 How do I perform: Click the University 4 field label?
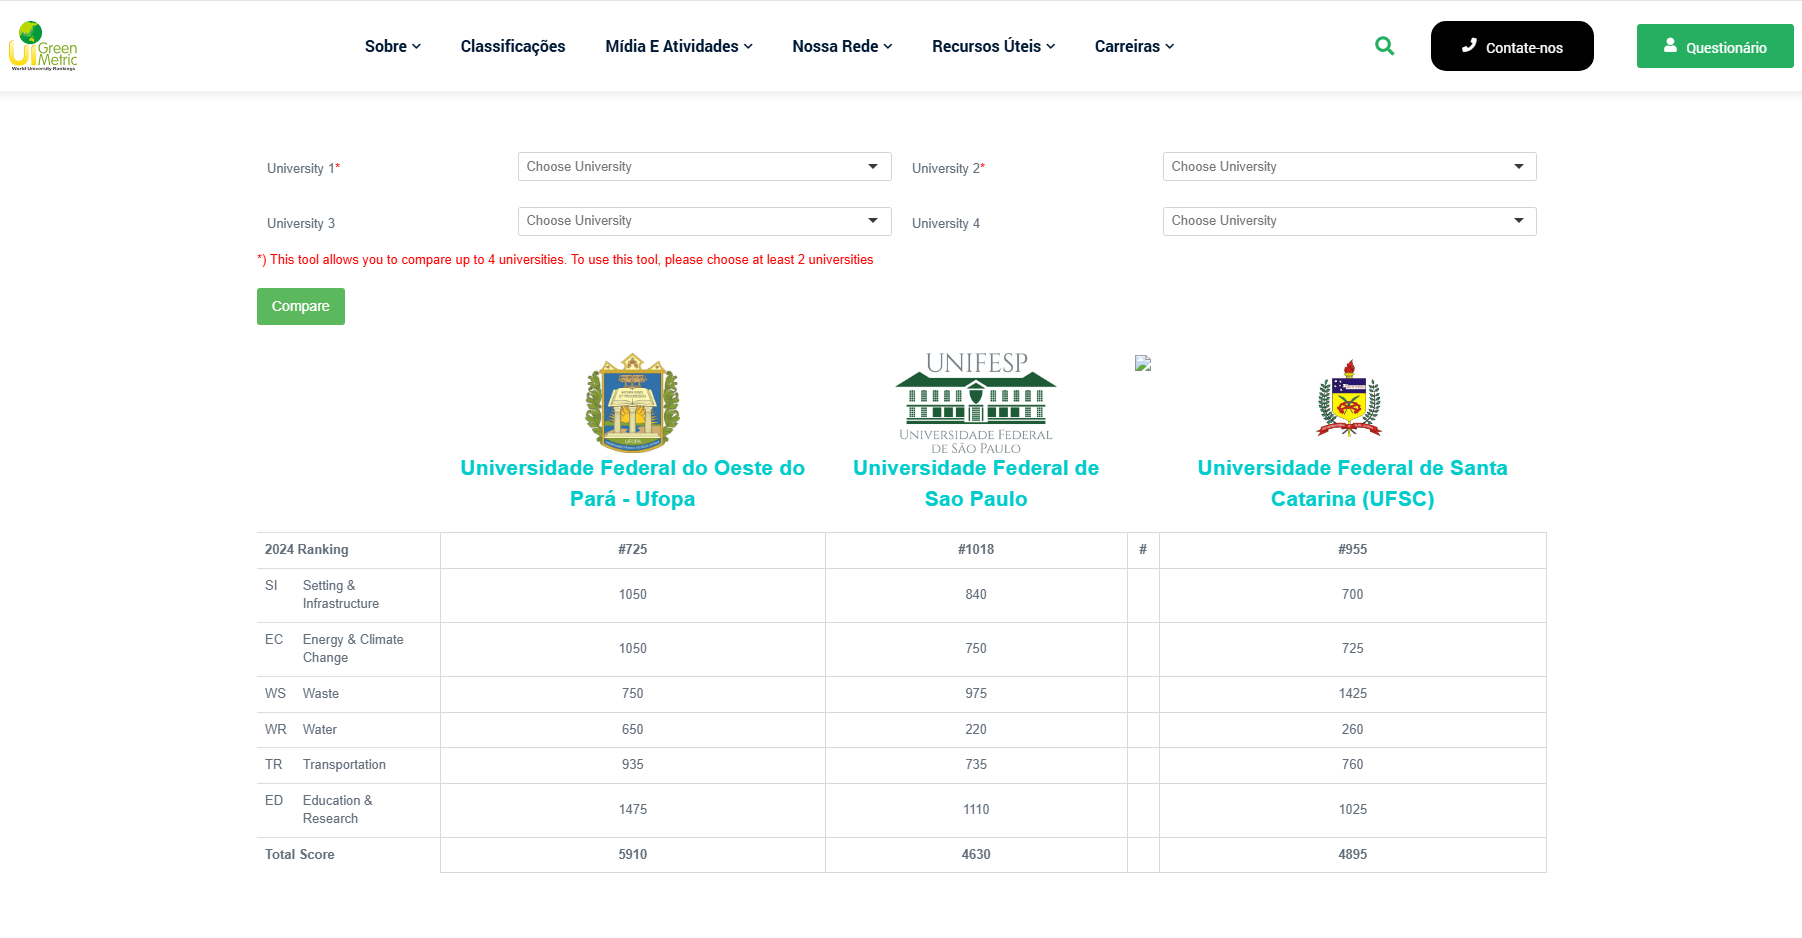tap(946, 224)
